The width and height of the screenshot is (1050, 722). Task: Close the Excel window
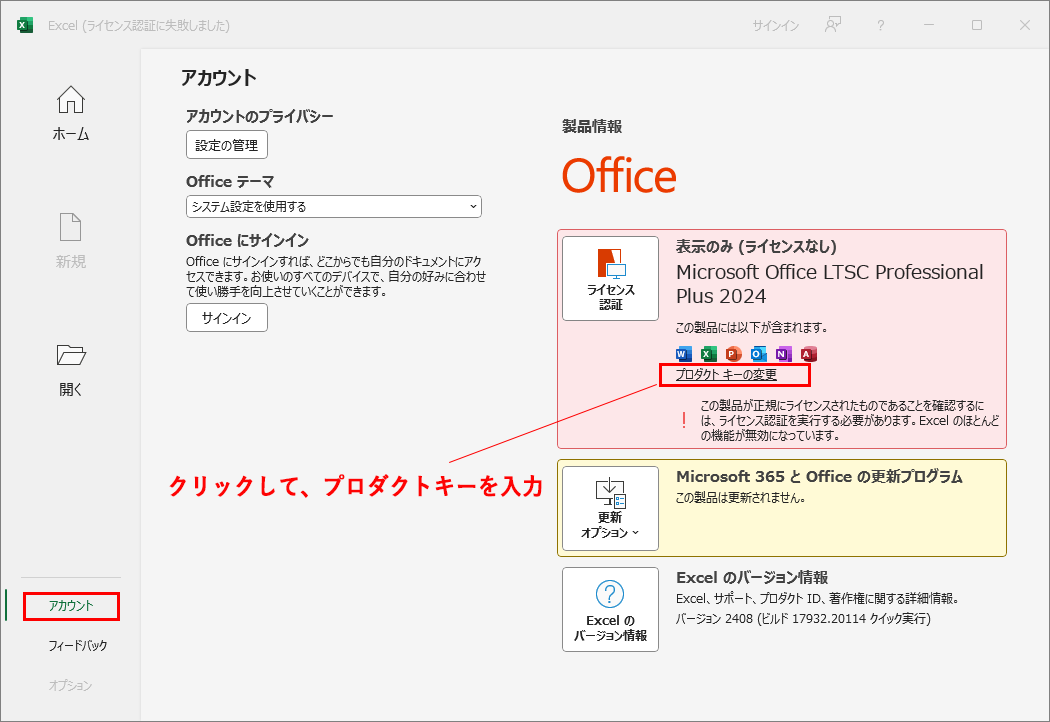(x=1025, y=25)
